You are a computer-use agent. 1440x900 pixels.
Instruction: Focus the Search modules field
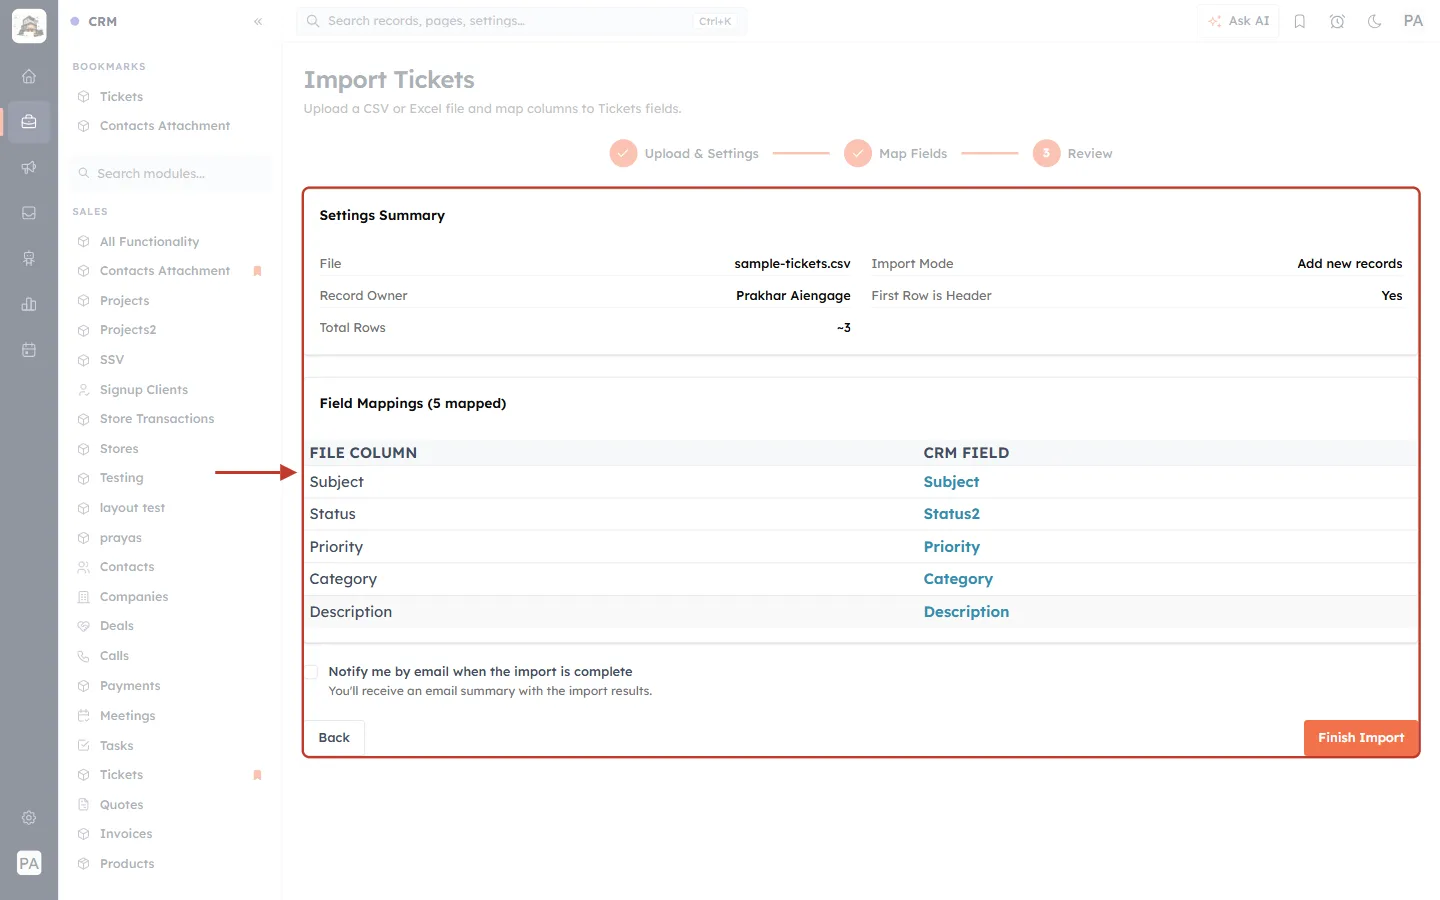[x=171, y=174]
